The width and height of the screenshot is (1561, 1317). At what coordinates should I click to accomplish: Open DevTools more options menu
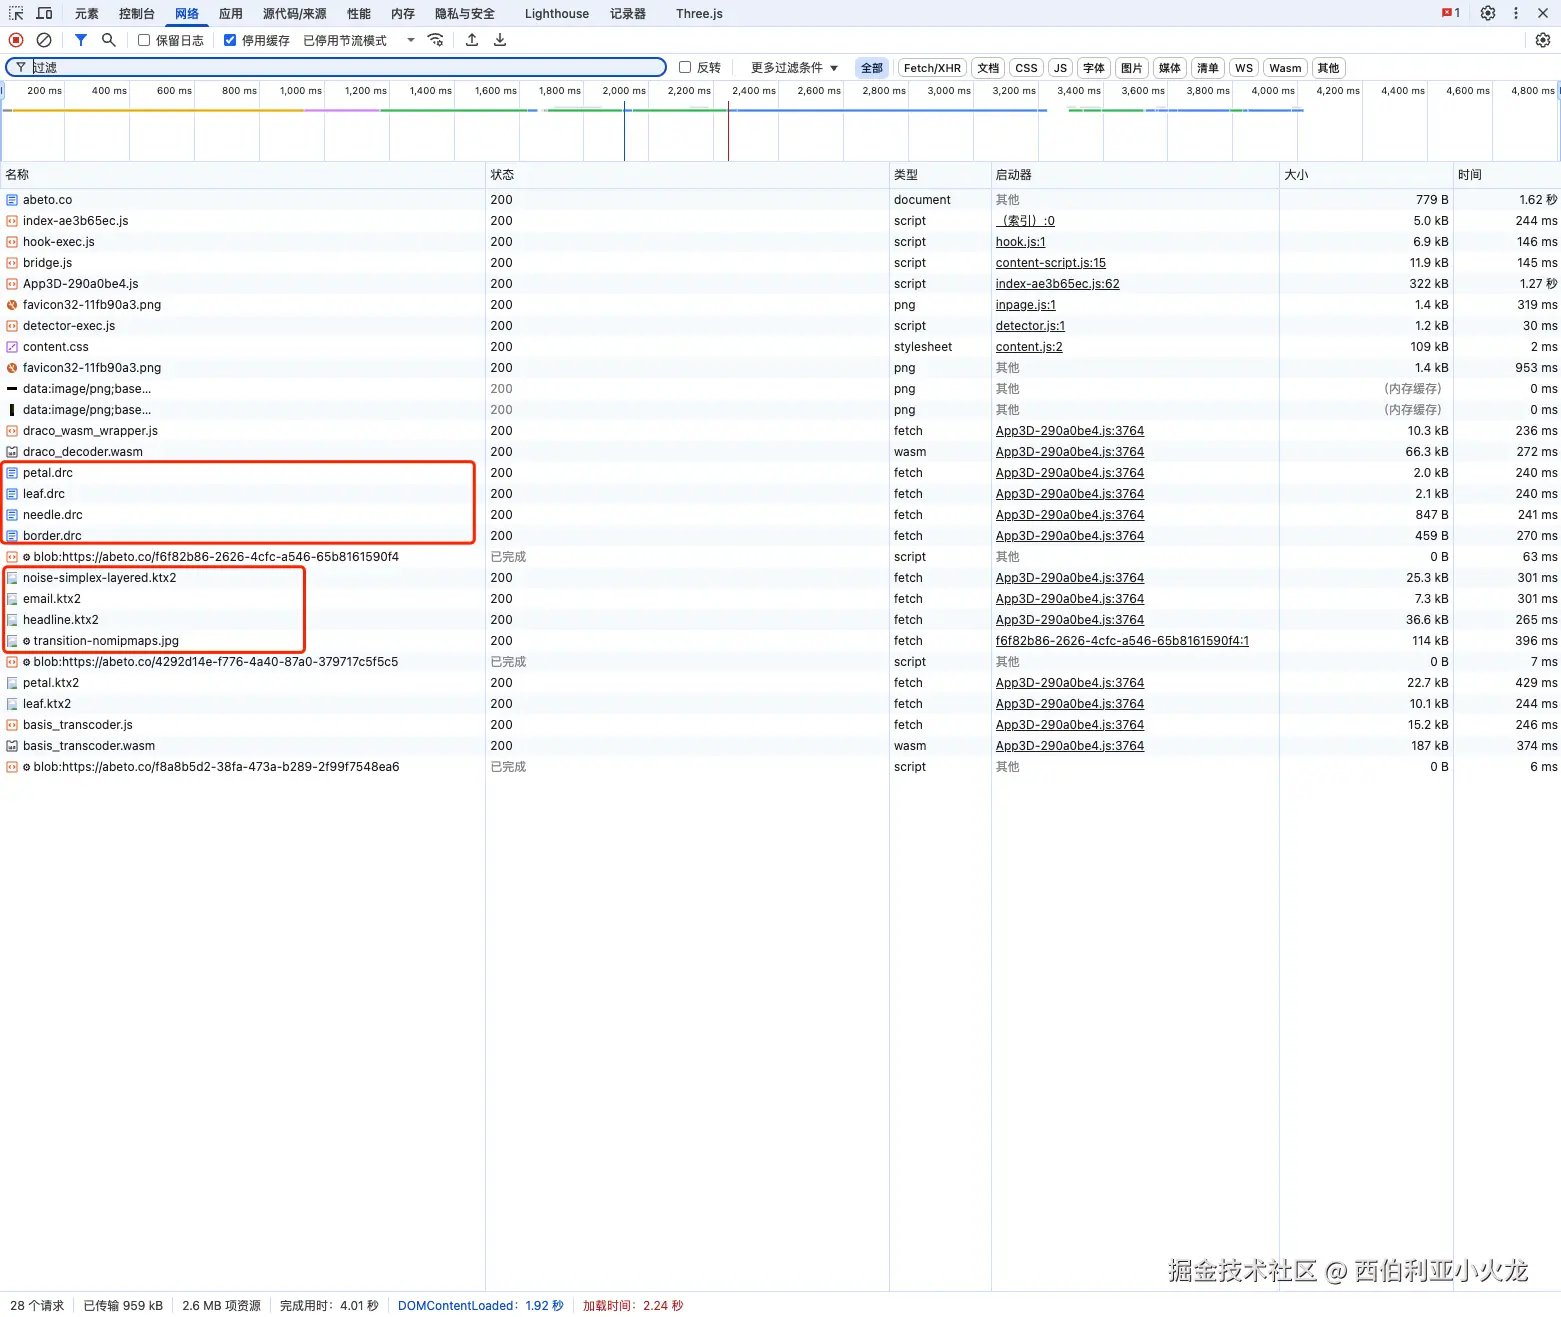coord(1516,13)
